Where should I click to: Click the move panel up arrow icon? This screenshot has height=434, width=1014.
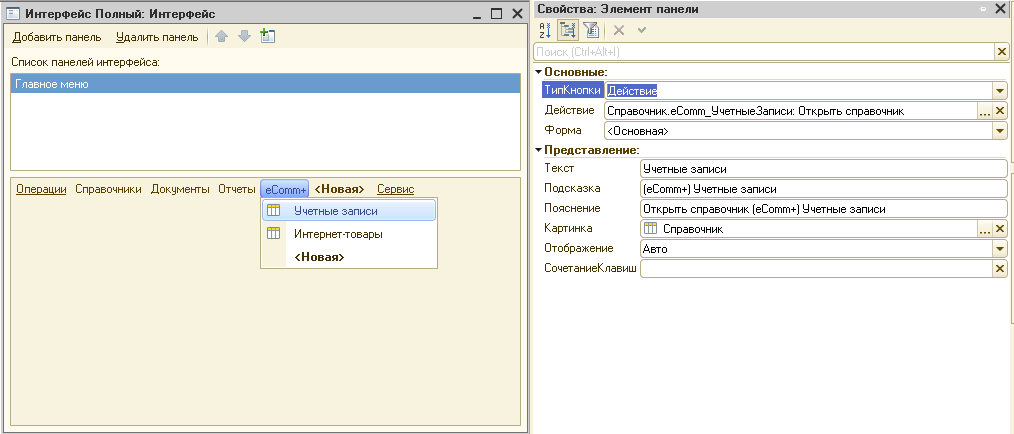(222, 37)
